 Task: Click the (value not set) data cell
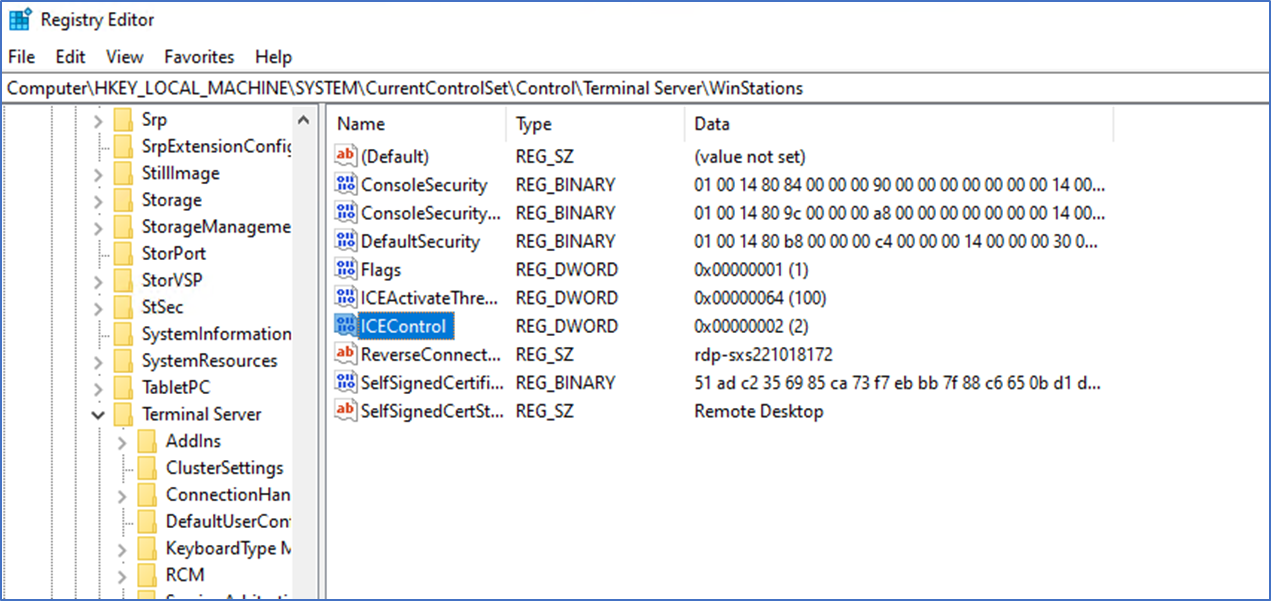tap(749, 156)
